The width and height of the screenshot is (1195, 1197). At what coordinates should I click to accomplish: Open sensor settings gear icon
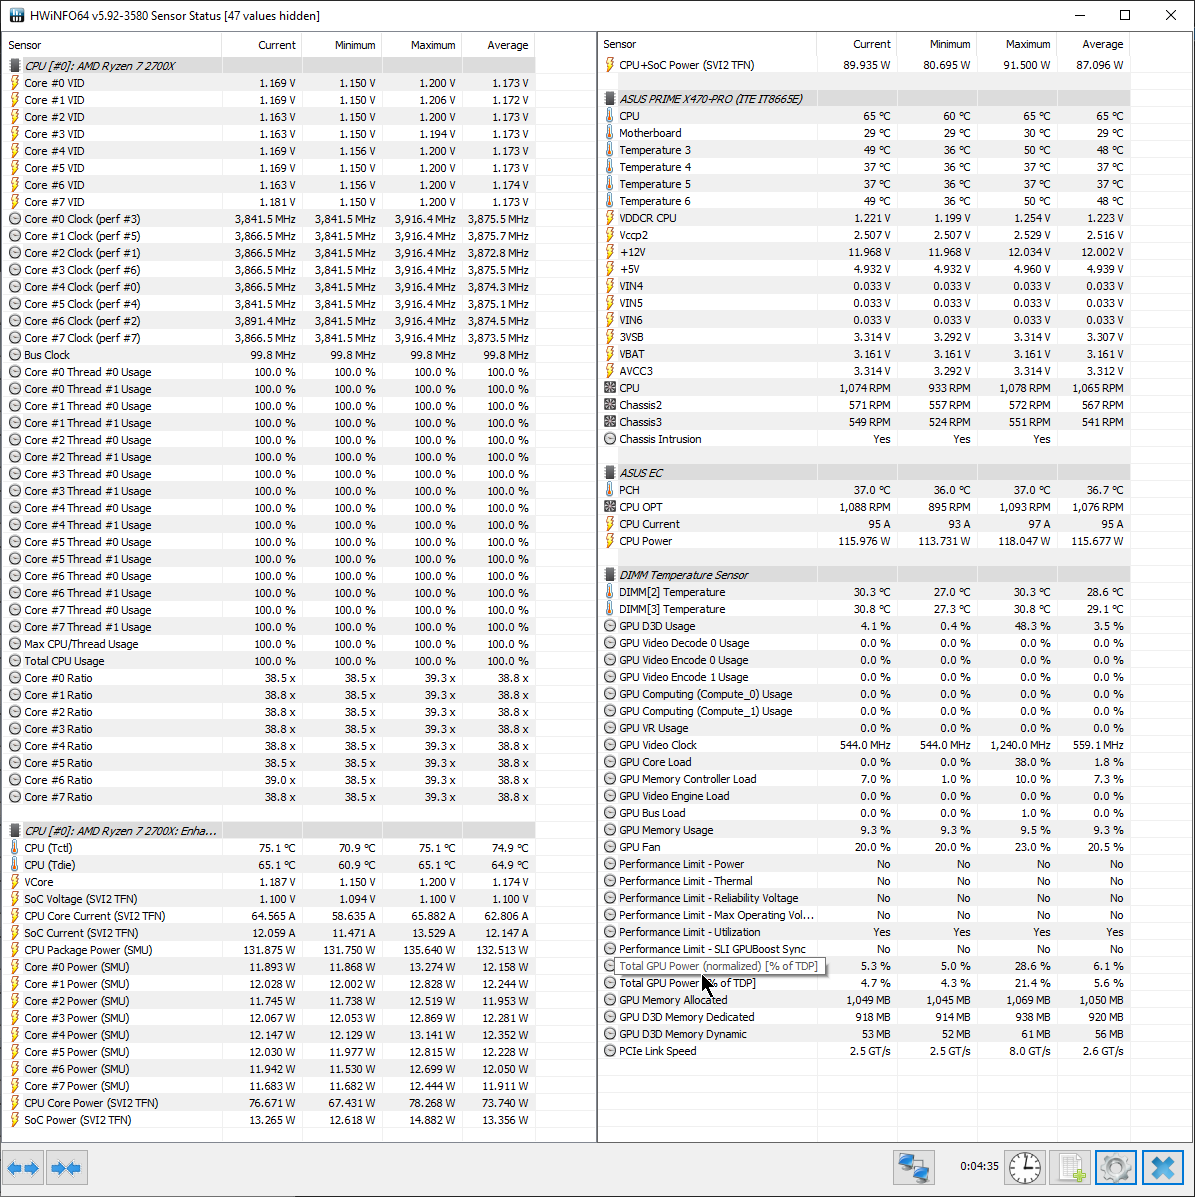[1116, 1167]
